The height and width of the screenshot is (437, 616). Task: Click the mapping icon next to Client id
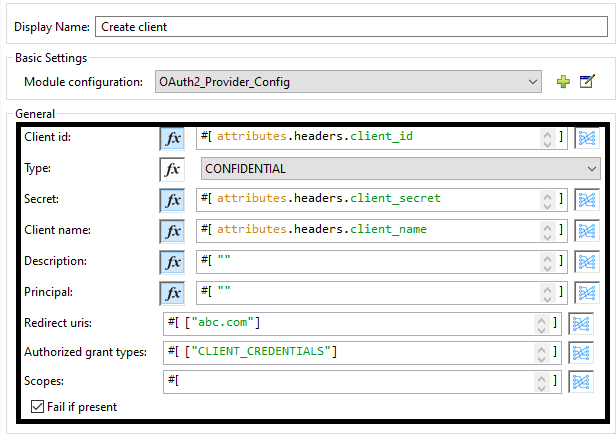point(587,138)
